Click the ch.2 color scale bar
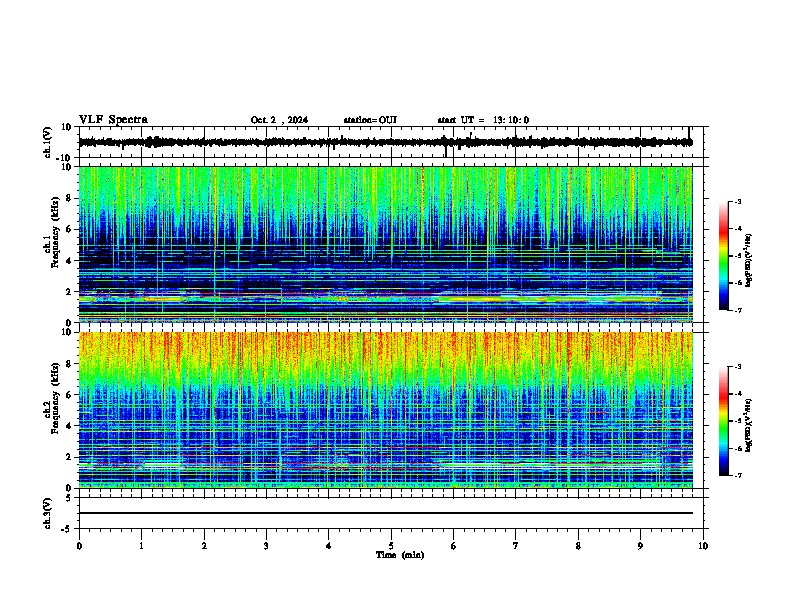The height and width of the screenshot is (612, 792). click(724, 421)
